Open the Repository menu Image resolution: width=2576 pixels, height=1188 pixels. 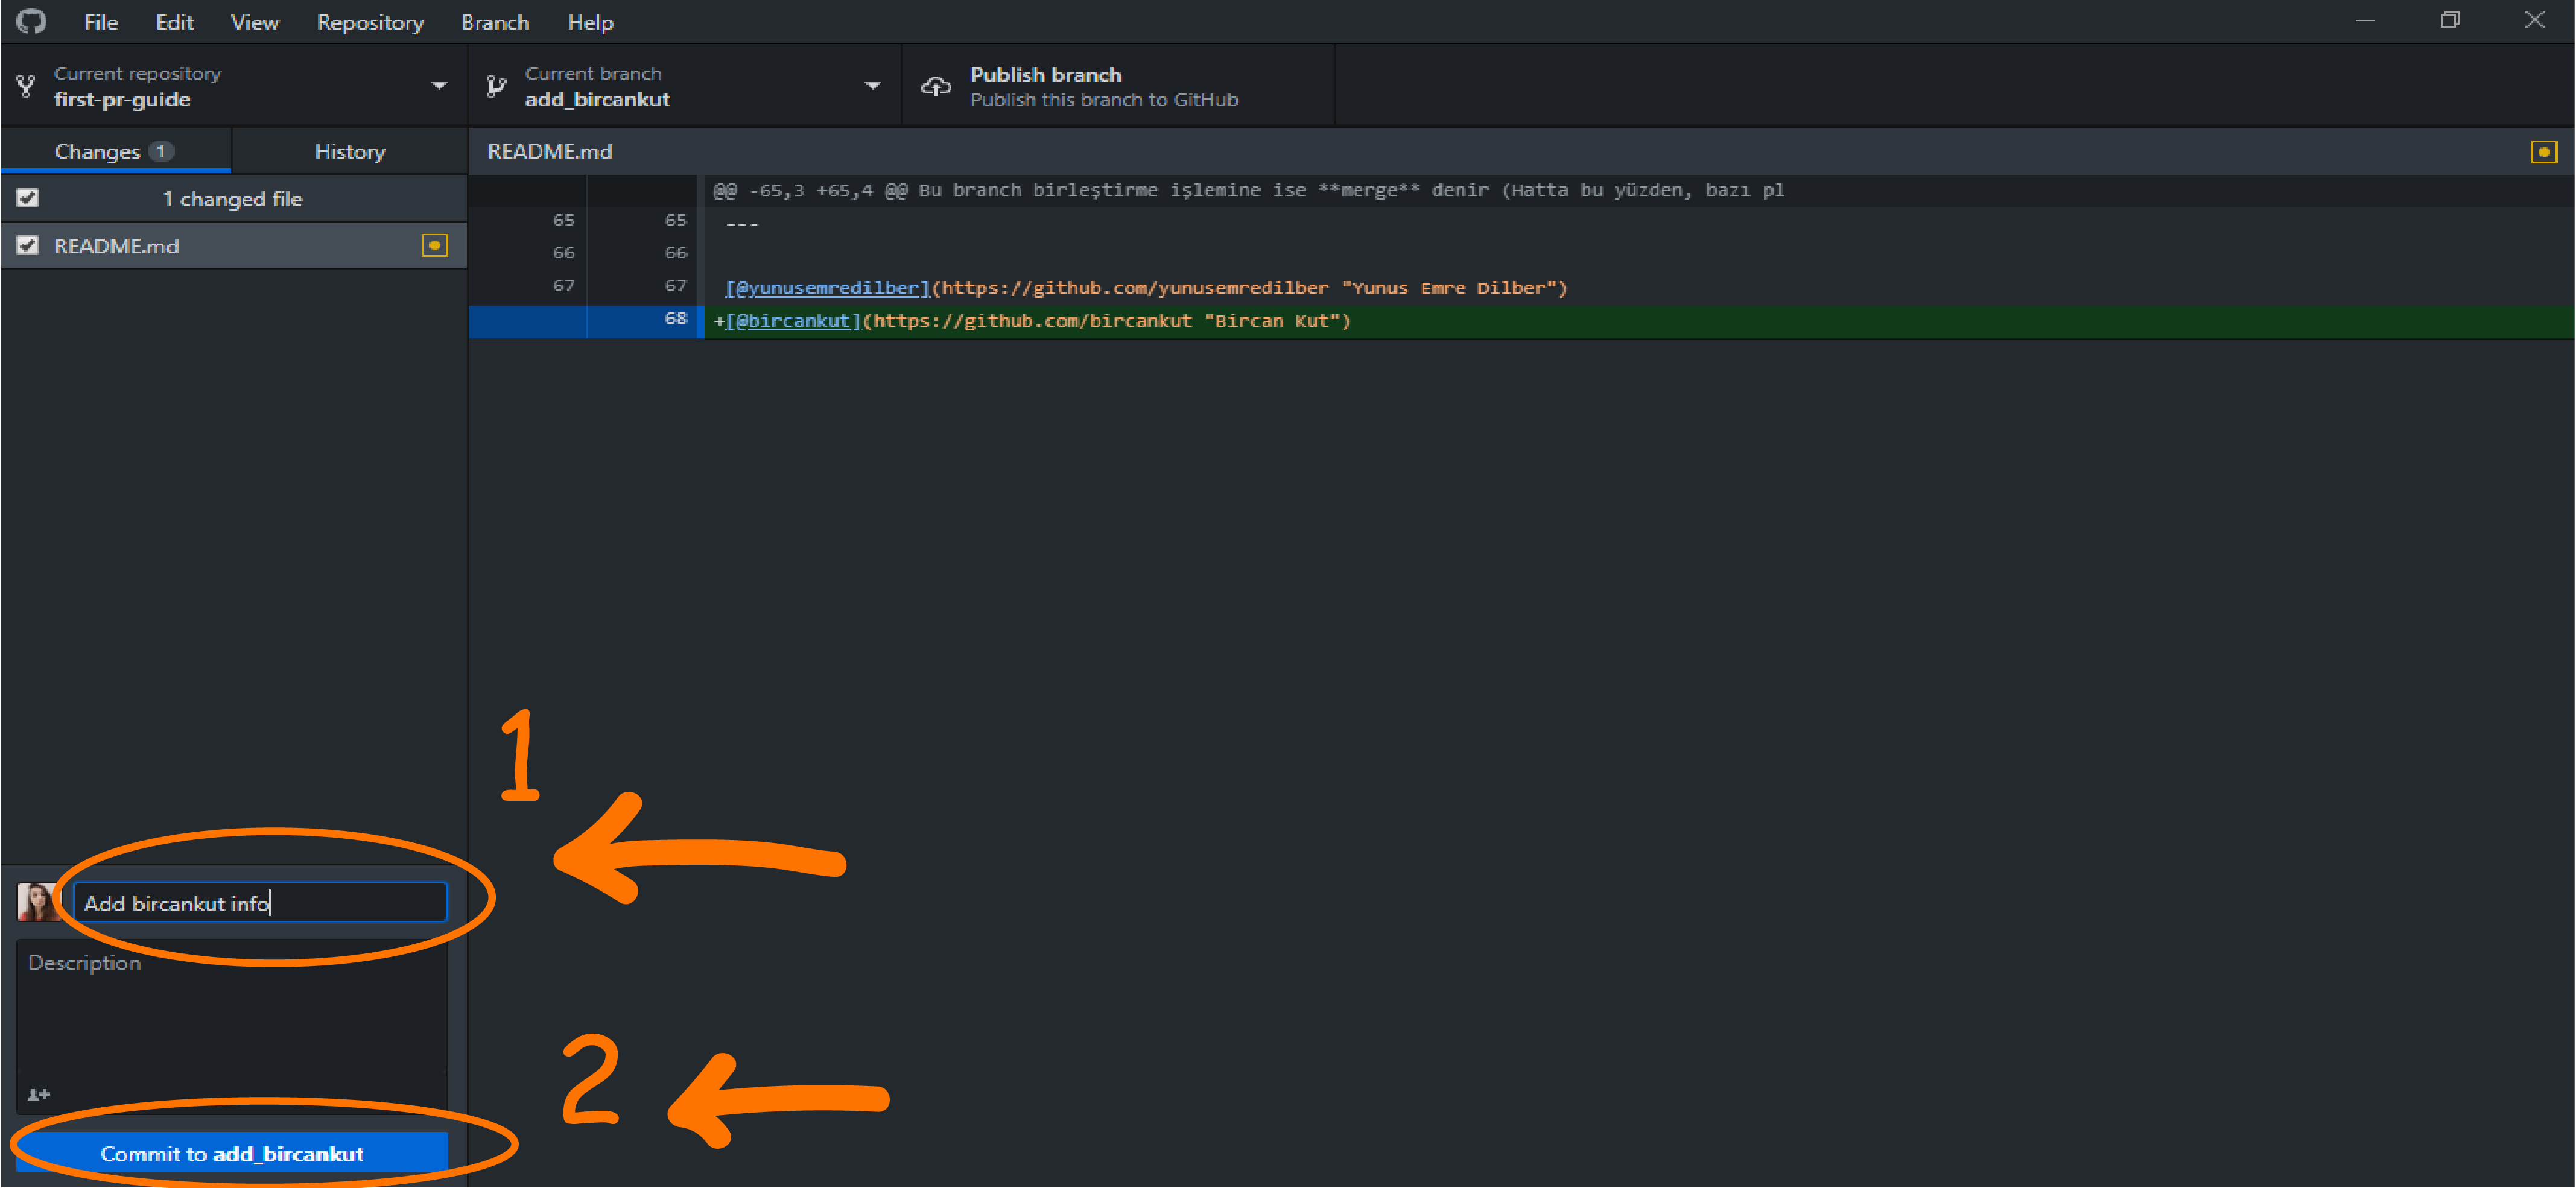pyautogui.click(x=369, y=22)
